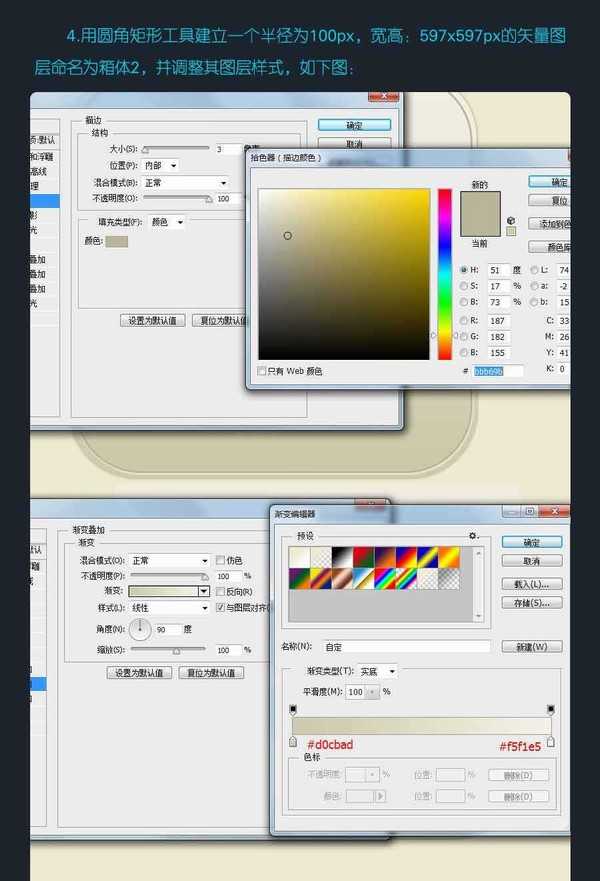Click the out-of-gamut warning cube icon
The height and width of the screenshot is (881, 600).
coord(511,220)
